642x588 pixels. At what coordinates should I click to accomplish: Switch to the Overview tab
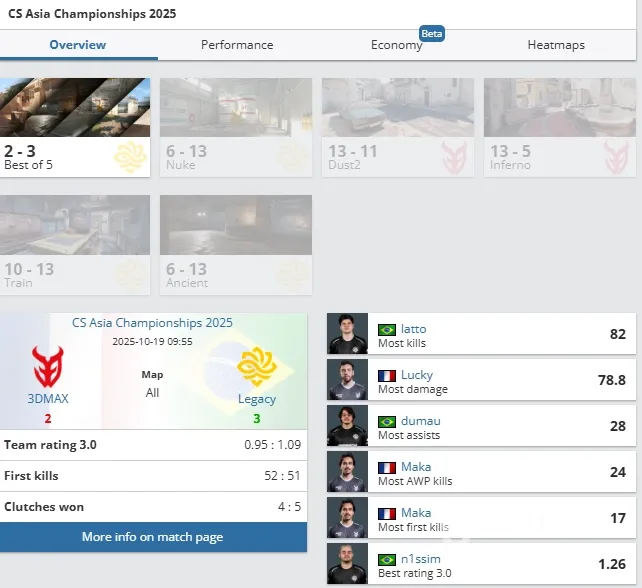pyautogui.click(x=78, y=45)
